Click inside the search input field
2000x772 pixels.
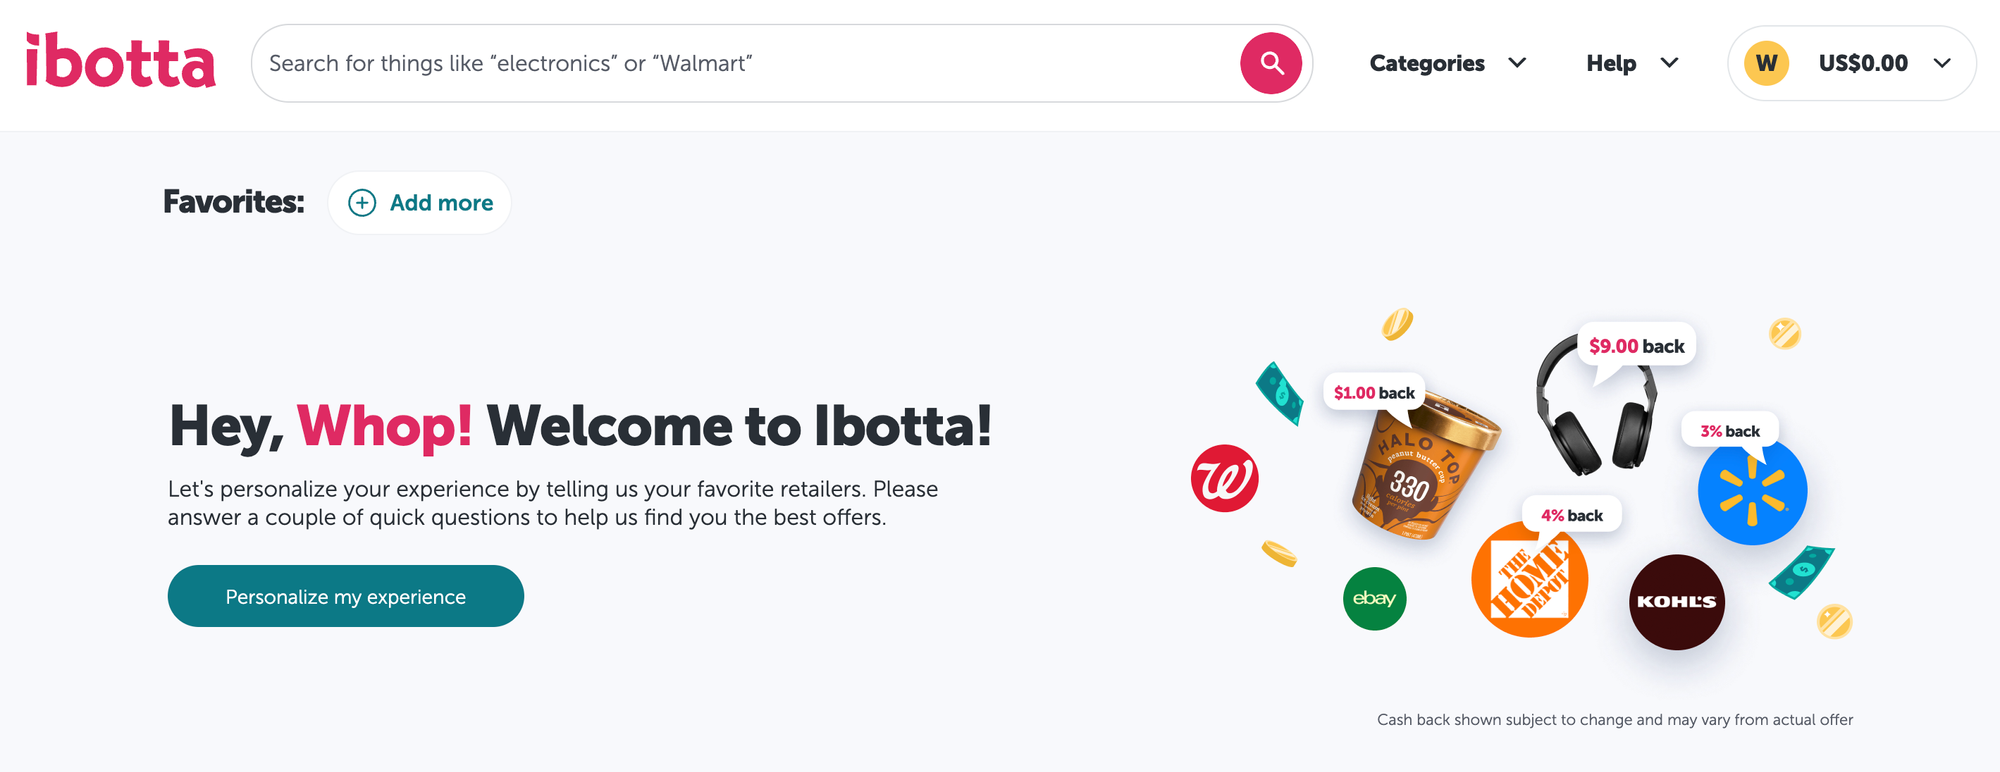(x=700, y=62)
